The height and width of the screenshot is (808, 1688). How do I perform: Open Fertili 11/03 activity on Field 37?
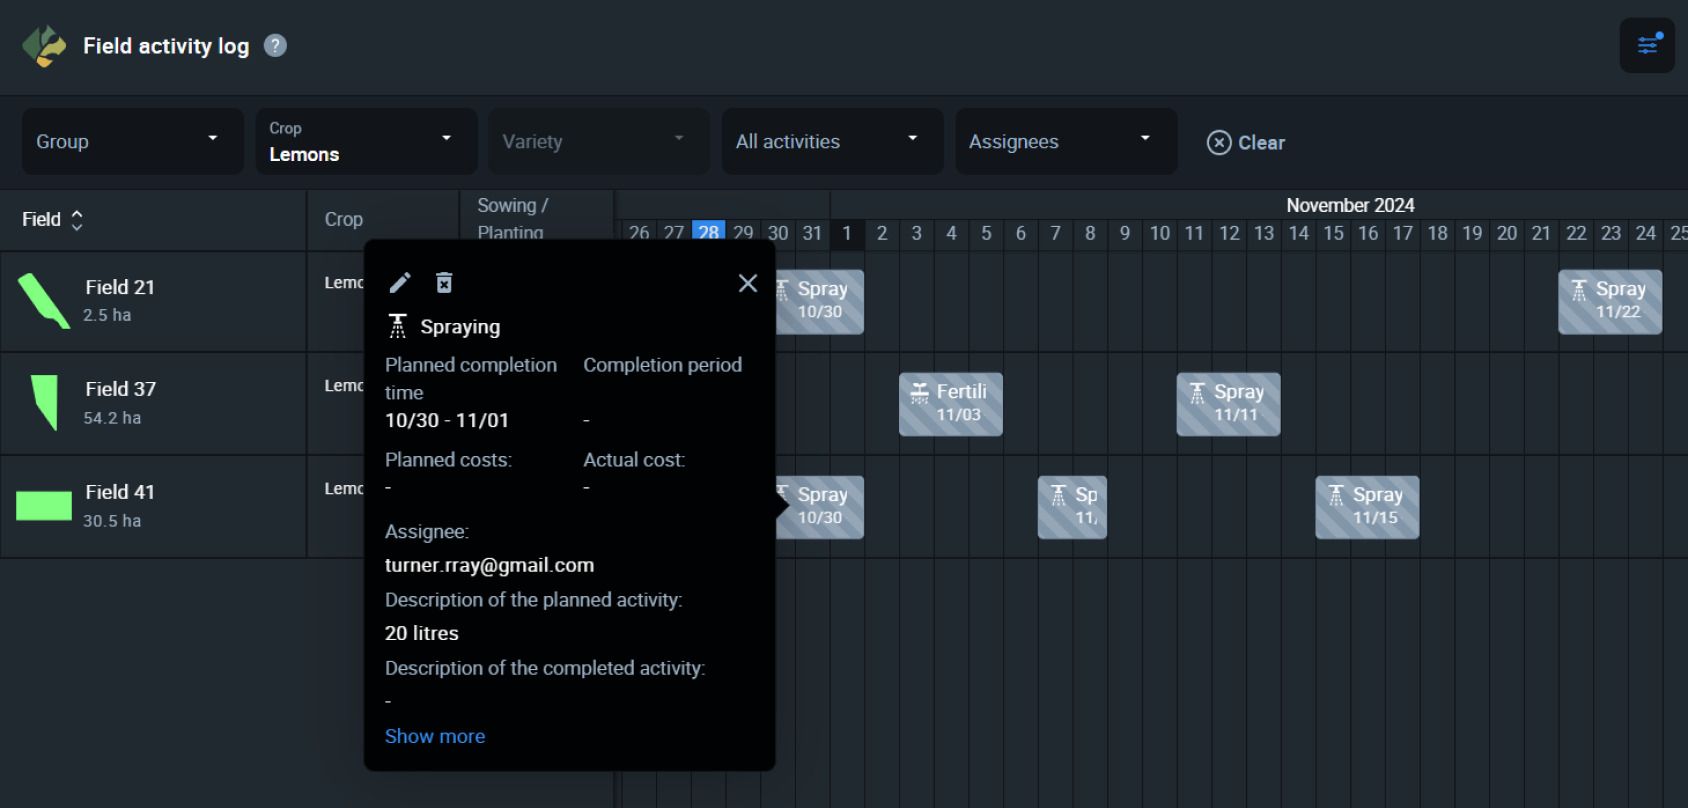pos(951,404)
